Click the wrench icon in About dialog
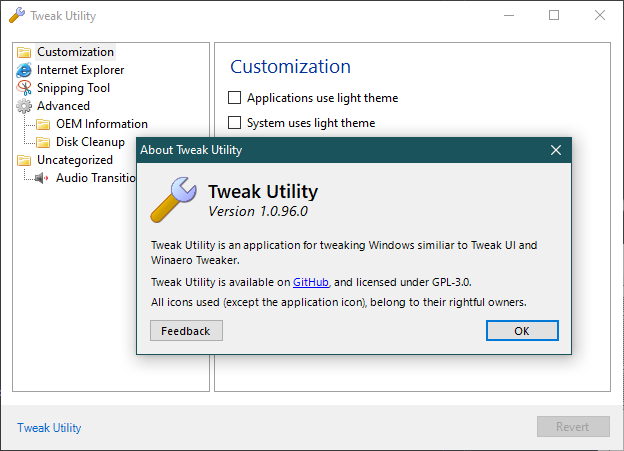Image resolution: width=624 pixels, height=451 pixels. 174,199
